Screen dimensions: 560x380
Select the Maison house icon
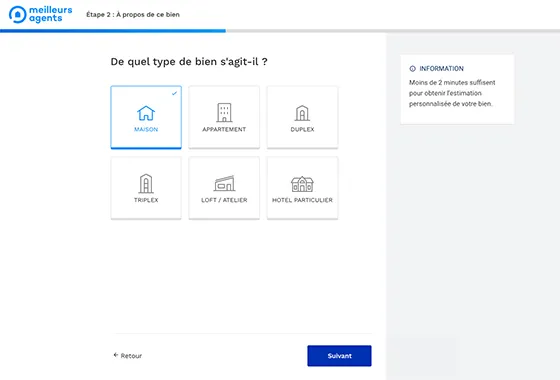click(x=146, y=113)
